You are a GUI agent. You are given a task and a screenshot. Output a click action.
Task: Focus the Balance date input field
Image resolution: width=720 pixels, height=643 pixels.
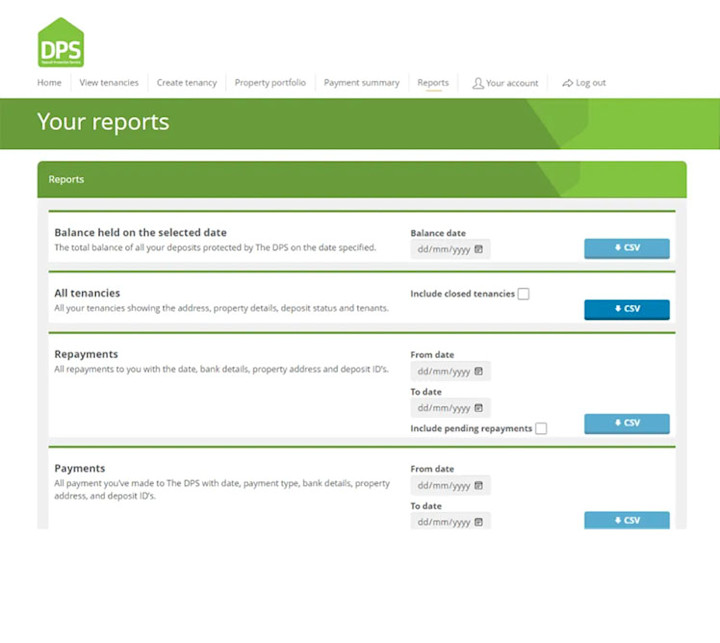point(450,249)
